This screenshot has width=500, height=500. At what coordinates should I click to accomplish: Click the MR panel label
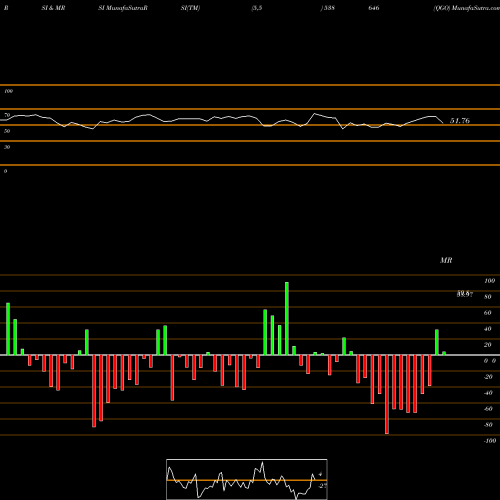[446, 260]
